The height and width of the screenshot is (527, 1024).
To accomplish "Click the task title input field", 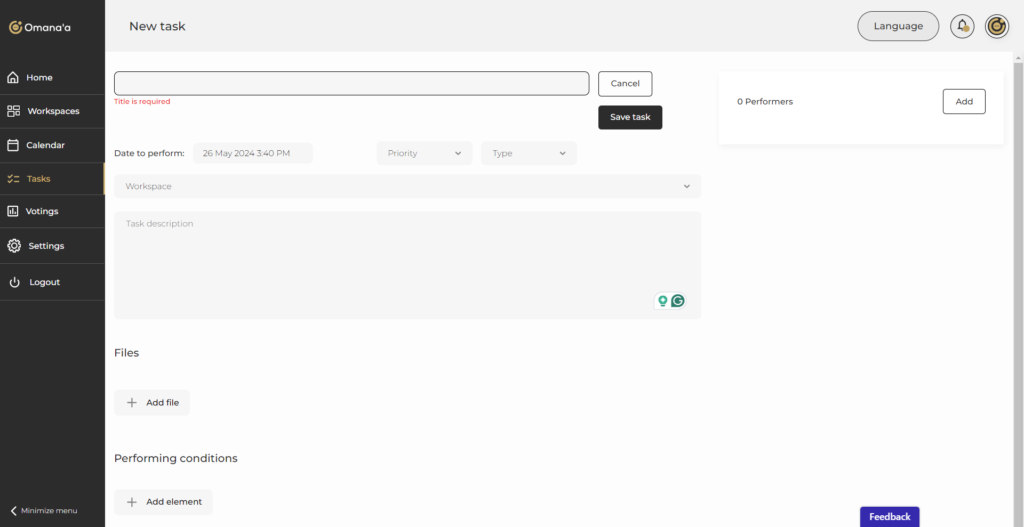I will tap(351, 83).
